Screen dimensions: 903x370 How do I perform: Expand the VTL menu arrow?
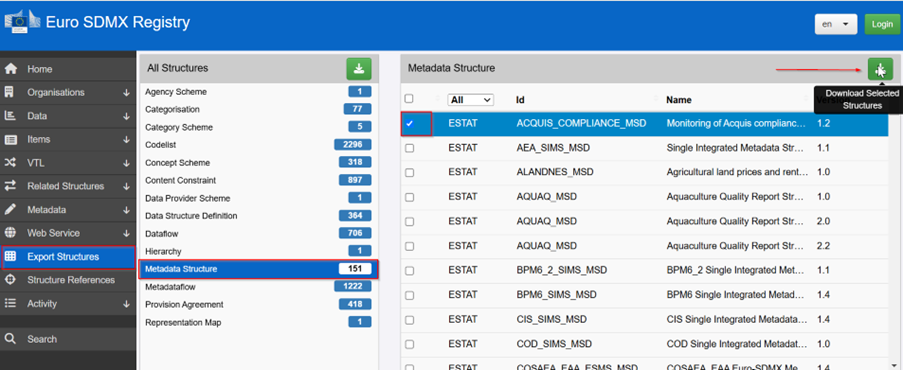coord(126,163)
